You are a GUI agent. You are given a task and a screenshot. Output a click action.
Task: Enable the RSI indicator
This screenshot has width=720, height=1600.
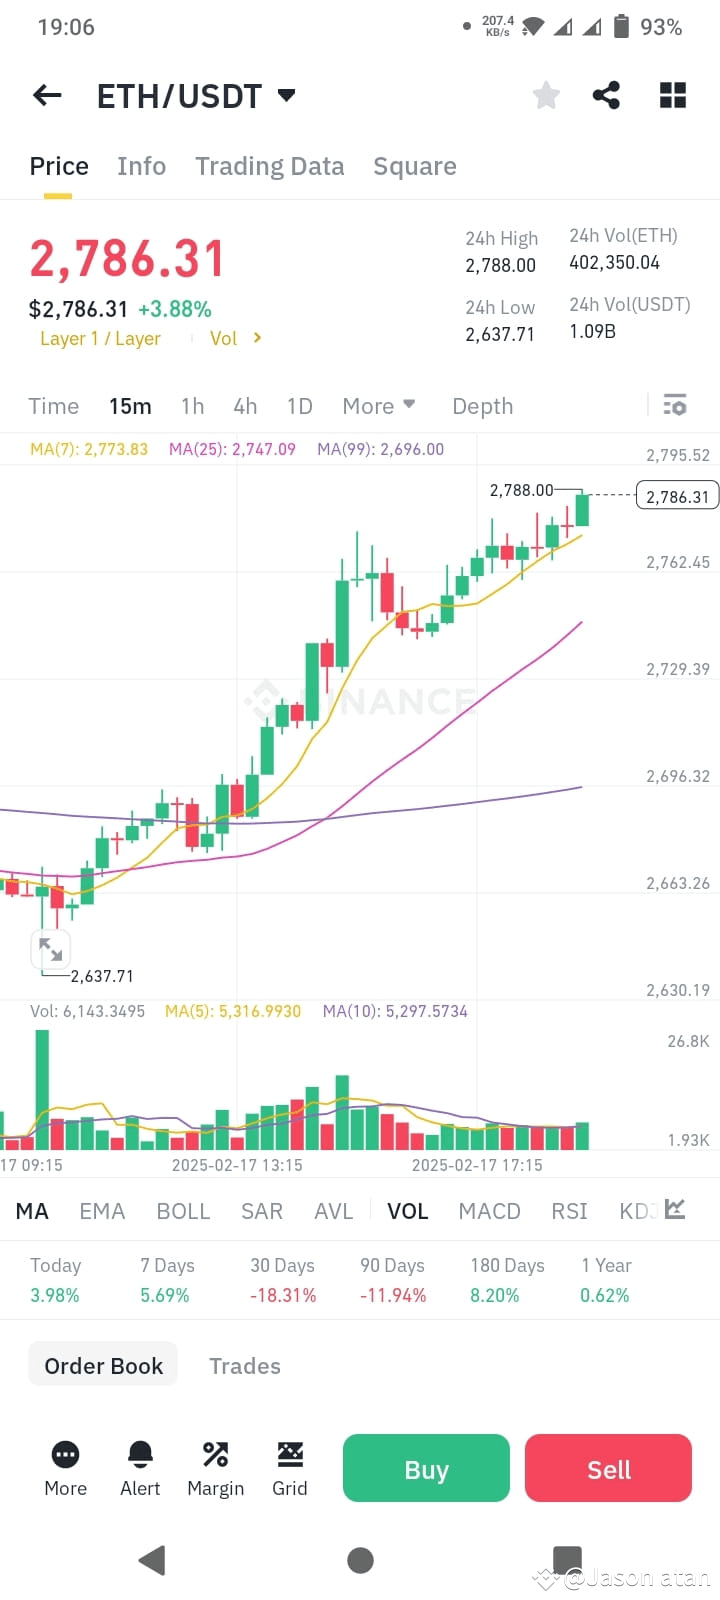(568, 1211)
